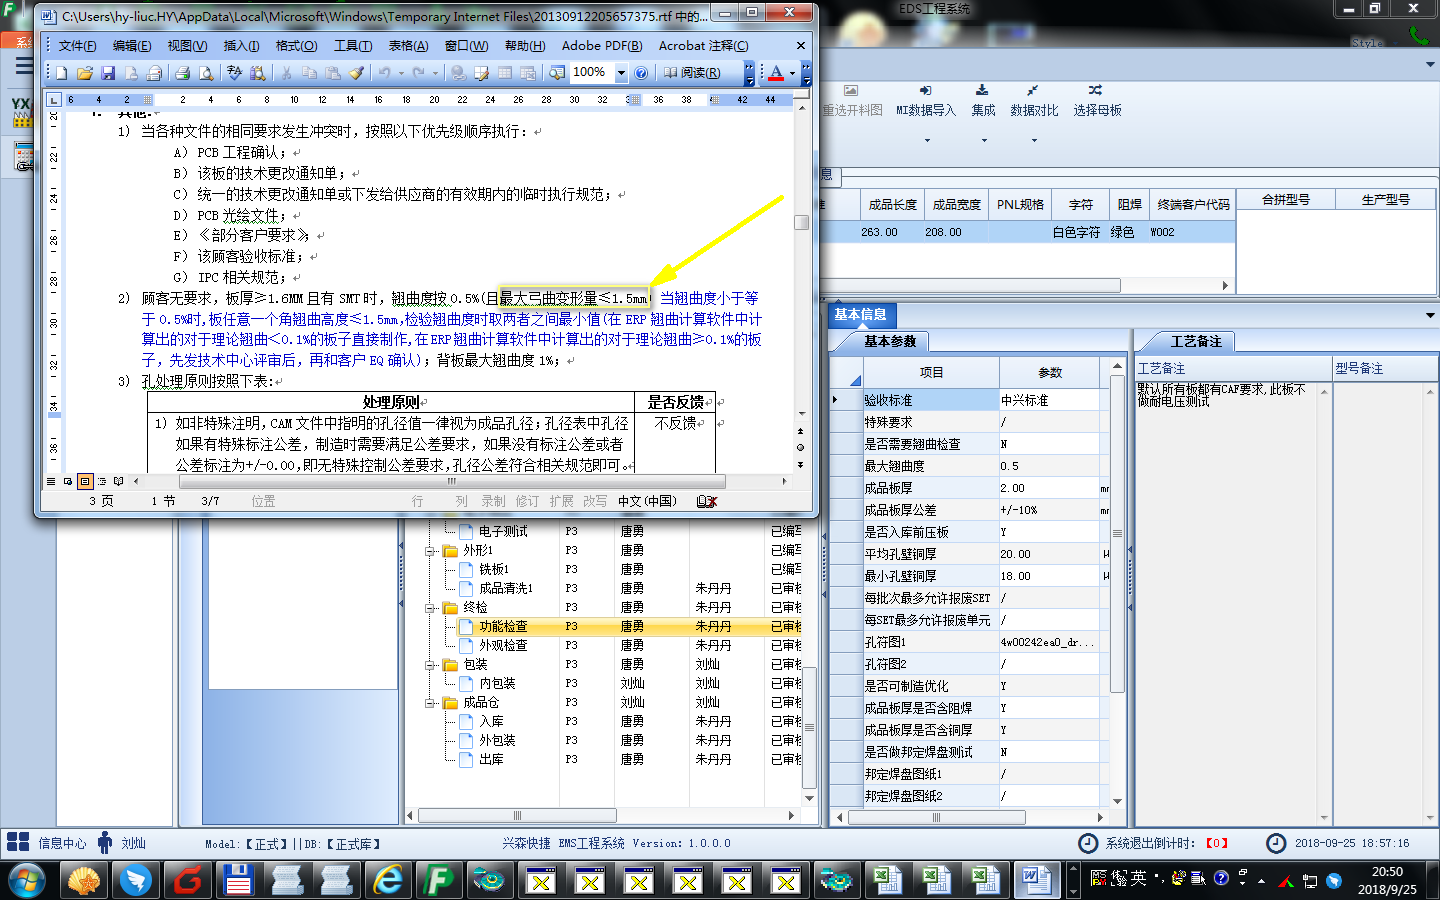Screen dimensions: 1440x900
Task: Click the Open folder icon in Word toolbar
Action: (x=85, y=73)
